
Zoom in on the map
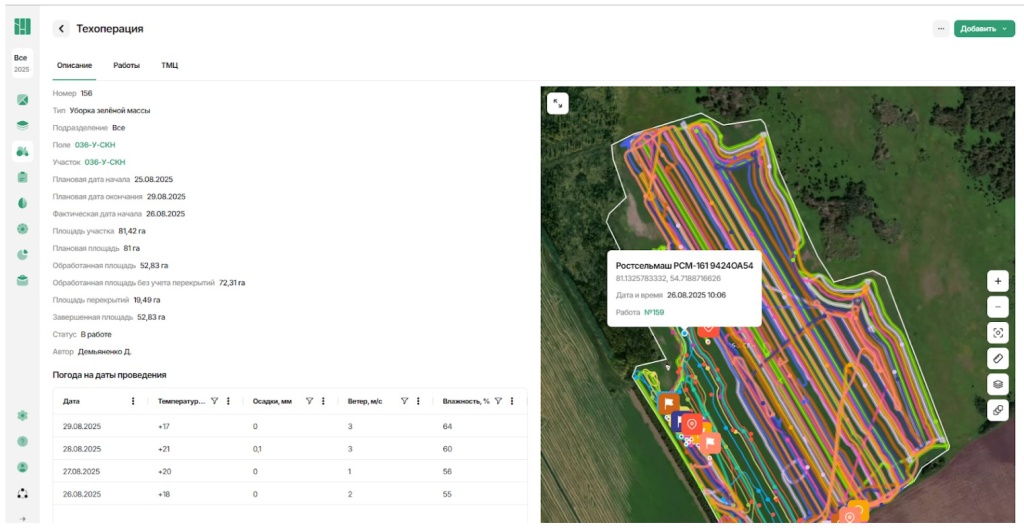[x=997, y=281]
